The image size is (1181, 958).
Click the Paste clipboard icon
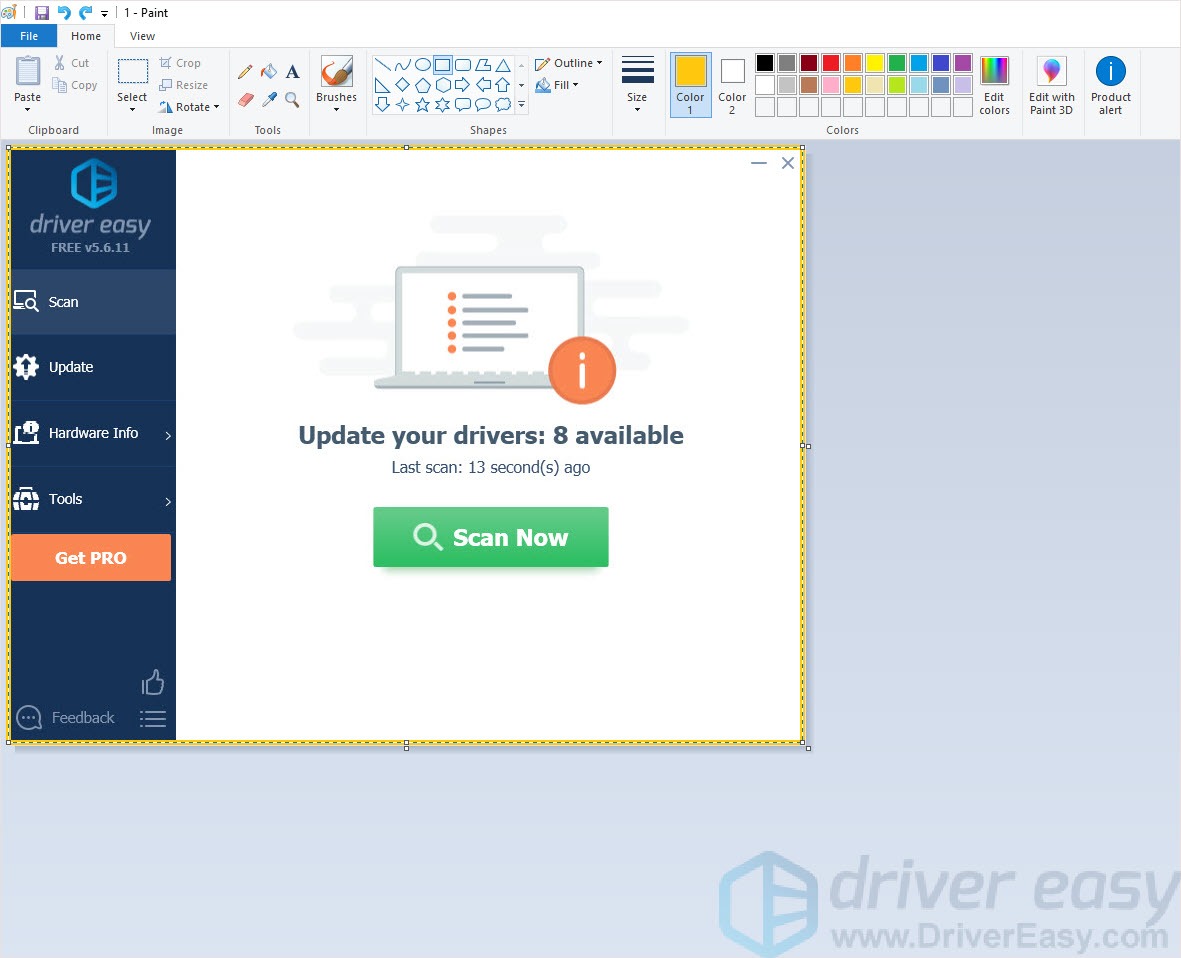click(28, 72)
